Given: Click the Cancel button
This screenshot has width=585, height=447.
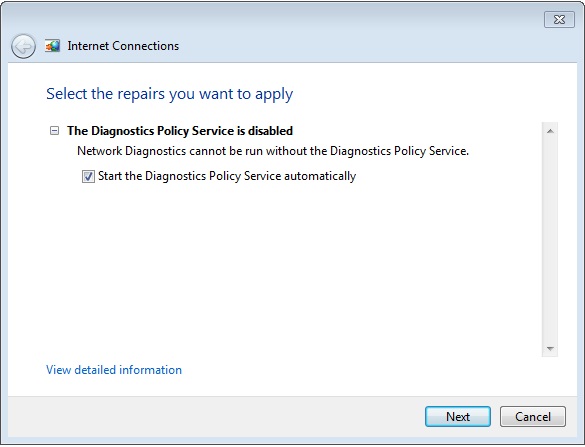Looking at the screenshot, I should coord(533,416).
